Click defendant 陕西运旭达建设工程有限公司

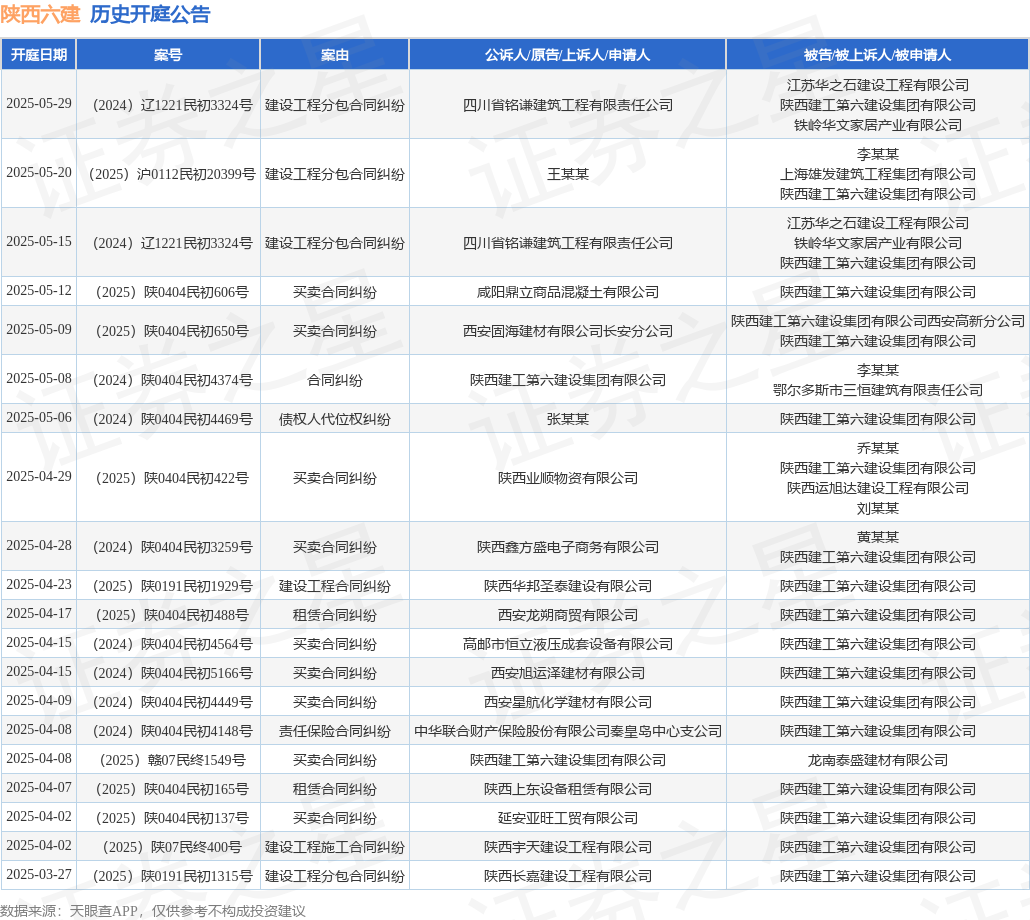point(878,488)
